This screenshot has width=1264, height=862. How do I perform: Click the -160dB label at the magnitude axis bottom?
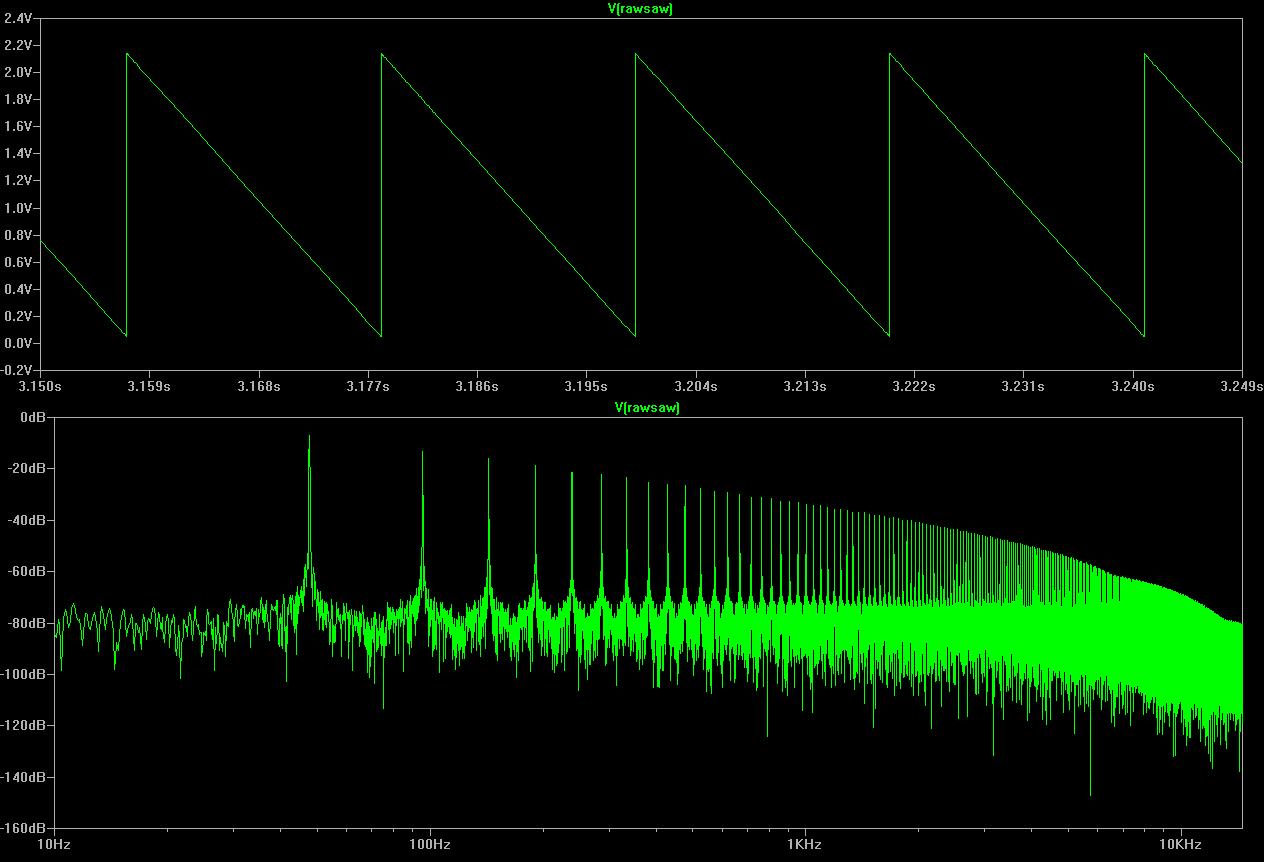tap(24, 828)
